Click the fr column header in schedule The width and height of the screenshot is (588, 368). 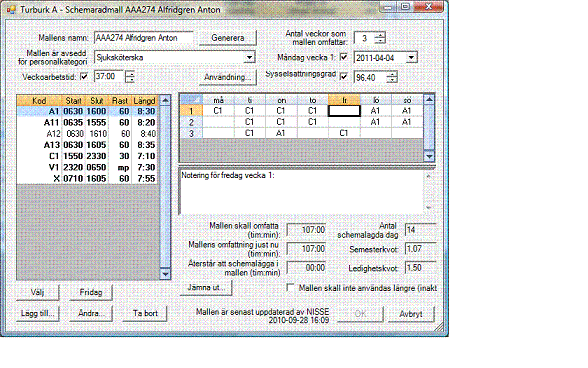344,100
